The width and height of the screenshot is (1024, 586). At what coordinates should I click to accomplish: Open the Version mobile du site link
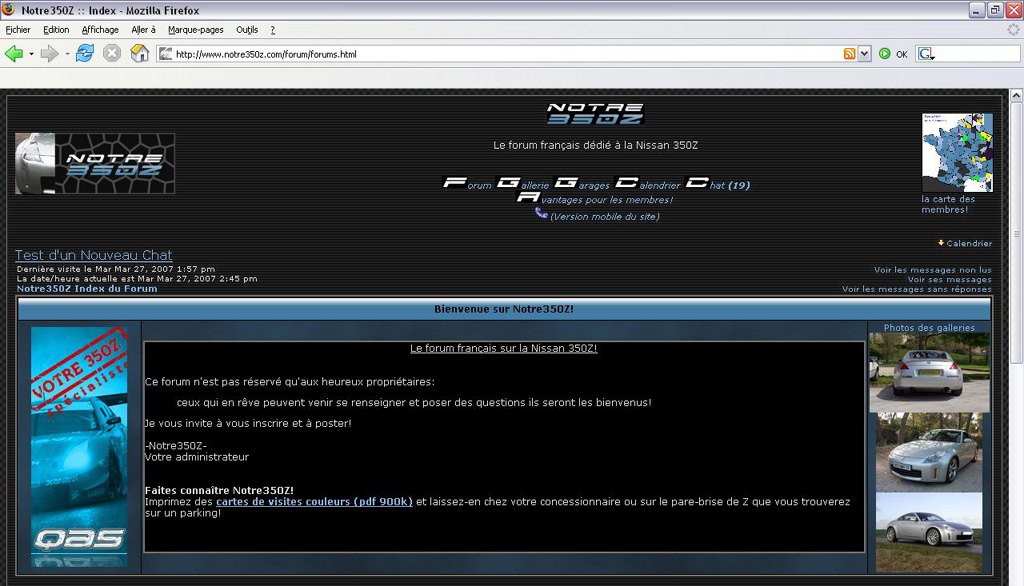[605, 217]
